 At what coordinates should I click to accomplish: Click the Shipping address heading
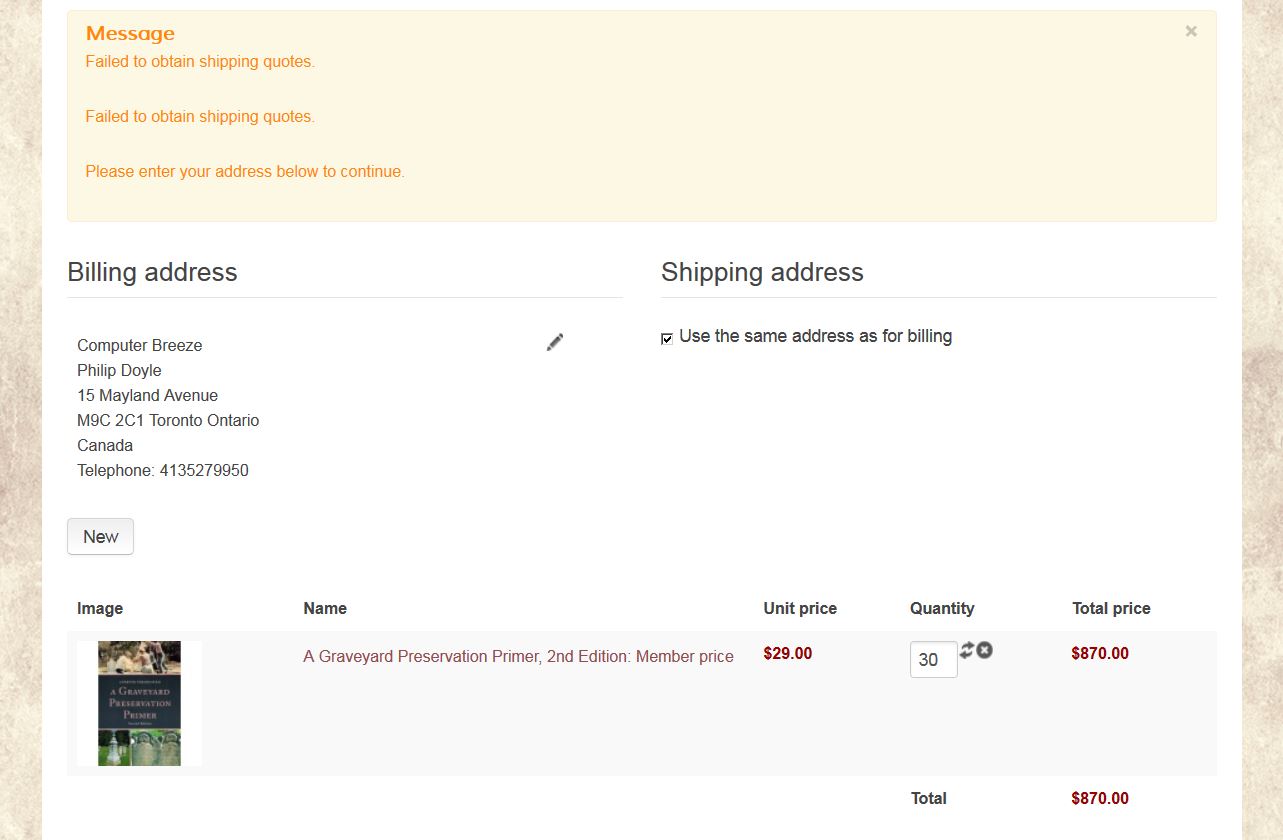click(x=762, y=272)
